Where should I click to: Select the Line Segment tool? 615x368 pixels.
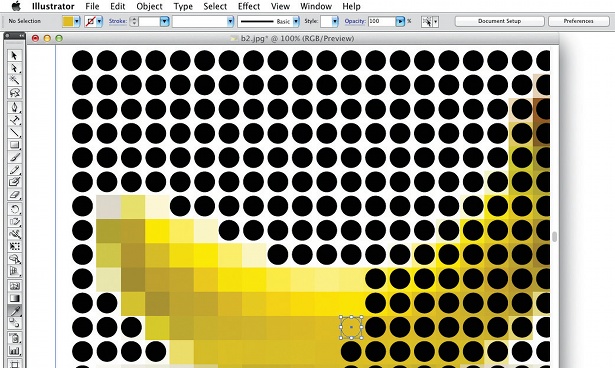[15, 132]
